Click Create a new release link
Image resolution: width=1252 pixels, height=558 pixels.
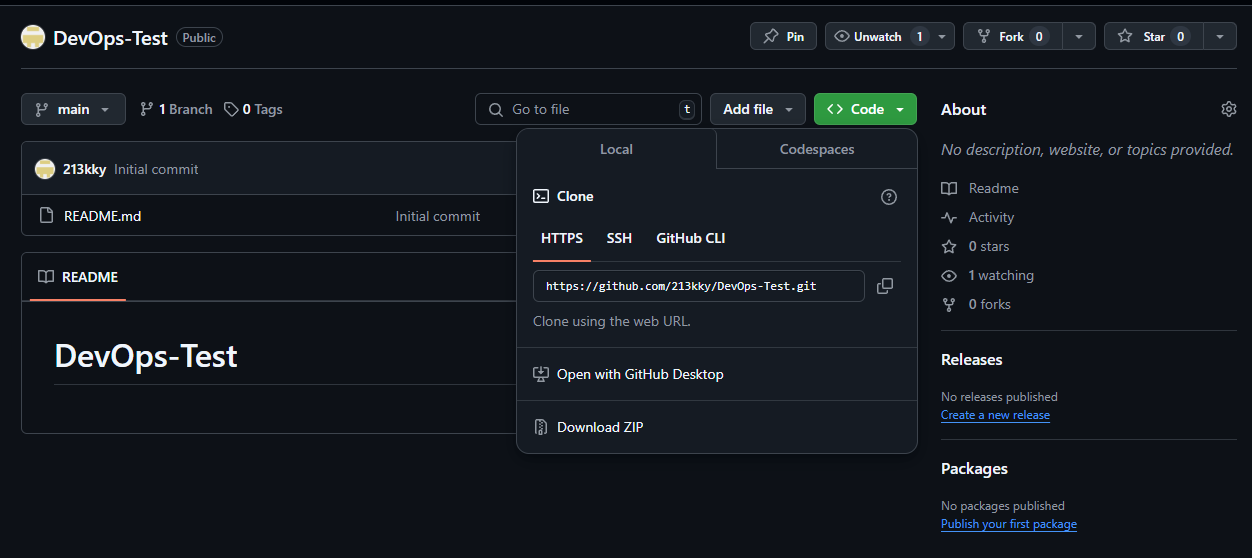click(x=995, y=415)
